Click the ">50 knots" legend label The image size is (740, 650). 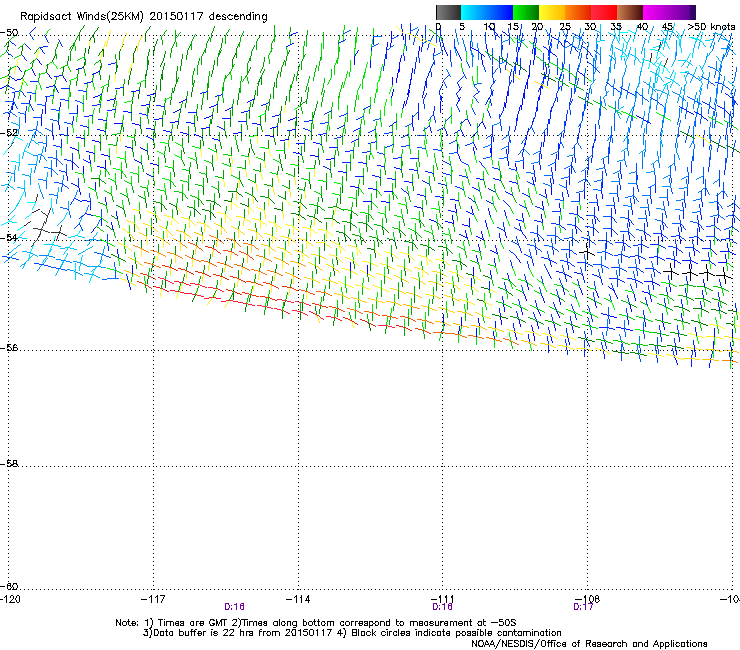[x=711, y=27]
